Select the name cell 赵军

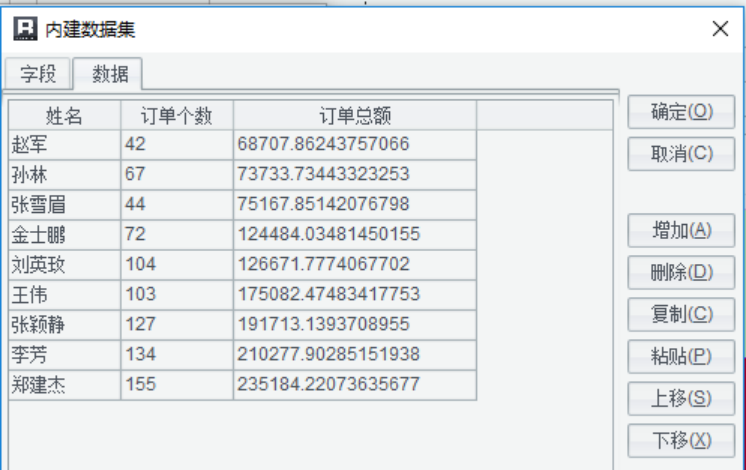click(x=64, y=145)
